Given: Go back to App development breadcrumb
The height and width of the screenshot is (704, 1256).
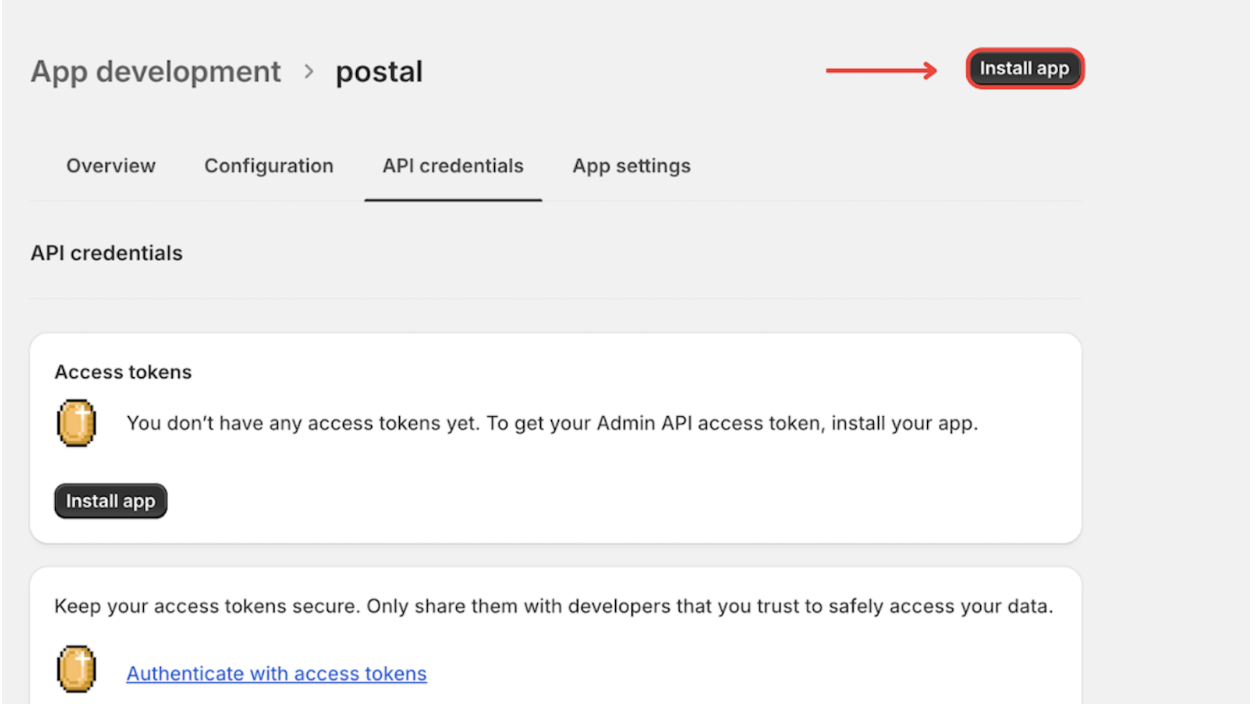Looking at the screenshot, I should point(156,72).
